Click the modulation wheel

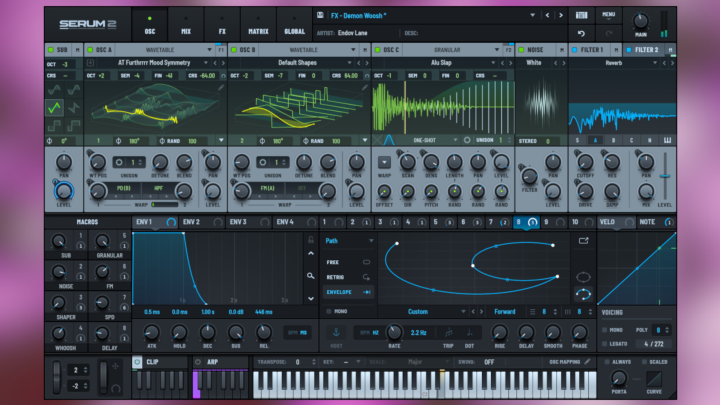104,377
